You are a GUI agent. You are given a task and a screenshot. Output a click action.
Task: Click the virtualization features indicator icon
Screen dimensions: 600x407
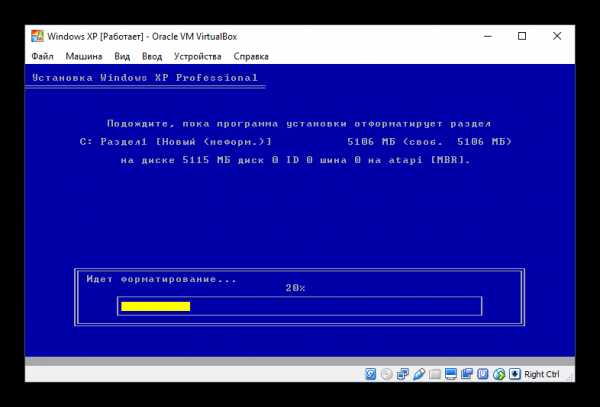pyautogui.click(x=483, y=374)
